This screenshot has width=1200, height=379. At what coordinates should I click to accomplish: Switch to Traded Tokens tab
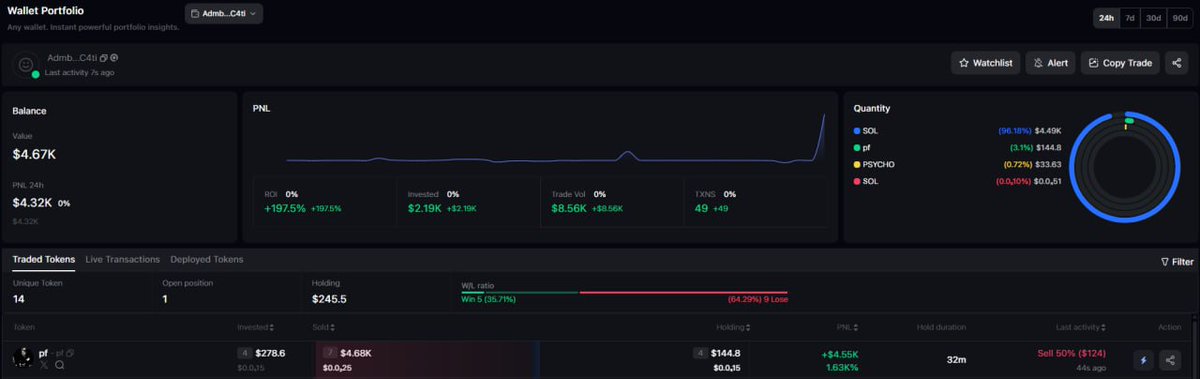tap(43, 259)
